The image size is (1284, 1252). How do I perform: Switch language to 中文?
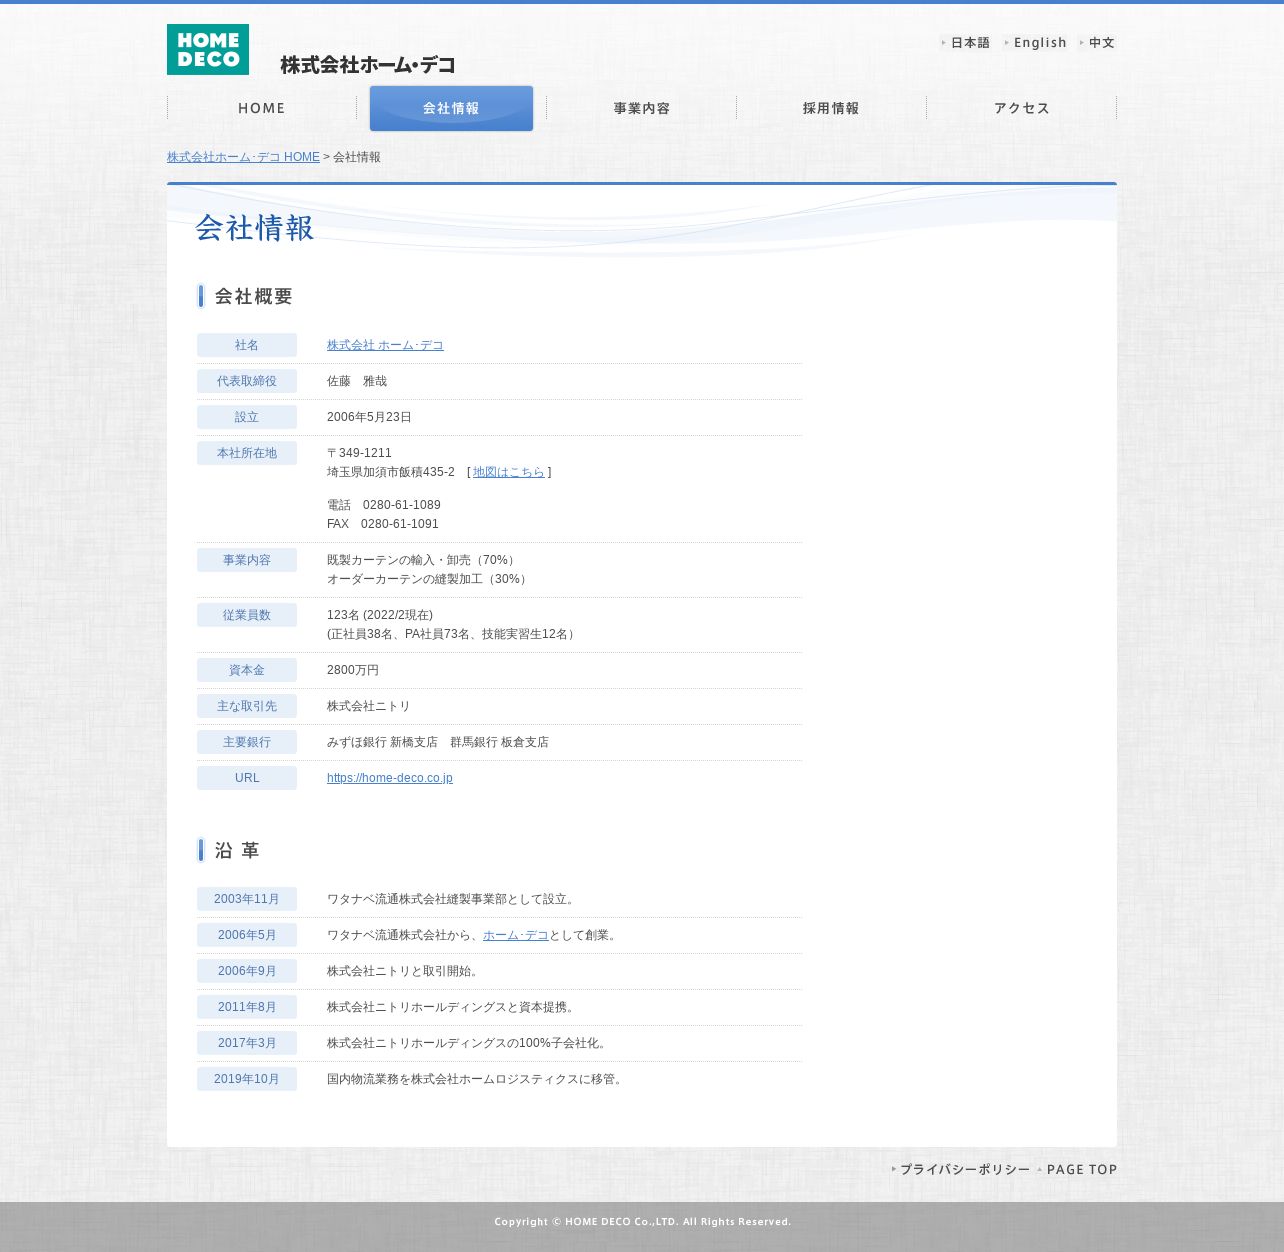[x=1098, y=43]
